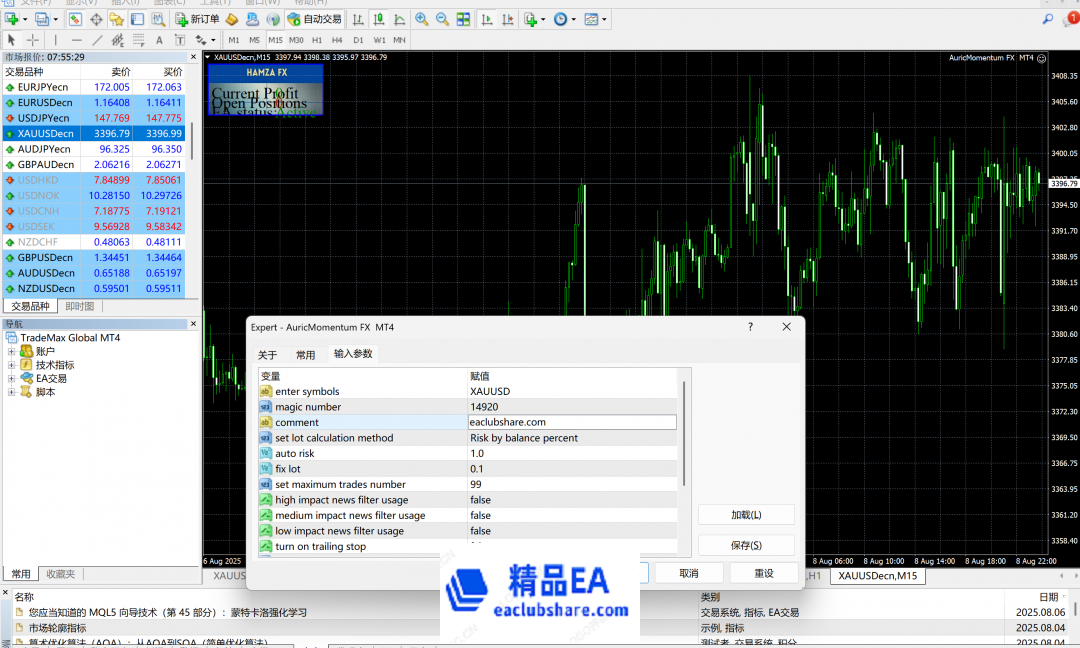Toggle the Terminal panel icon
Screen dimensions: 1080x648
click(137, 19)
